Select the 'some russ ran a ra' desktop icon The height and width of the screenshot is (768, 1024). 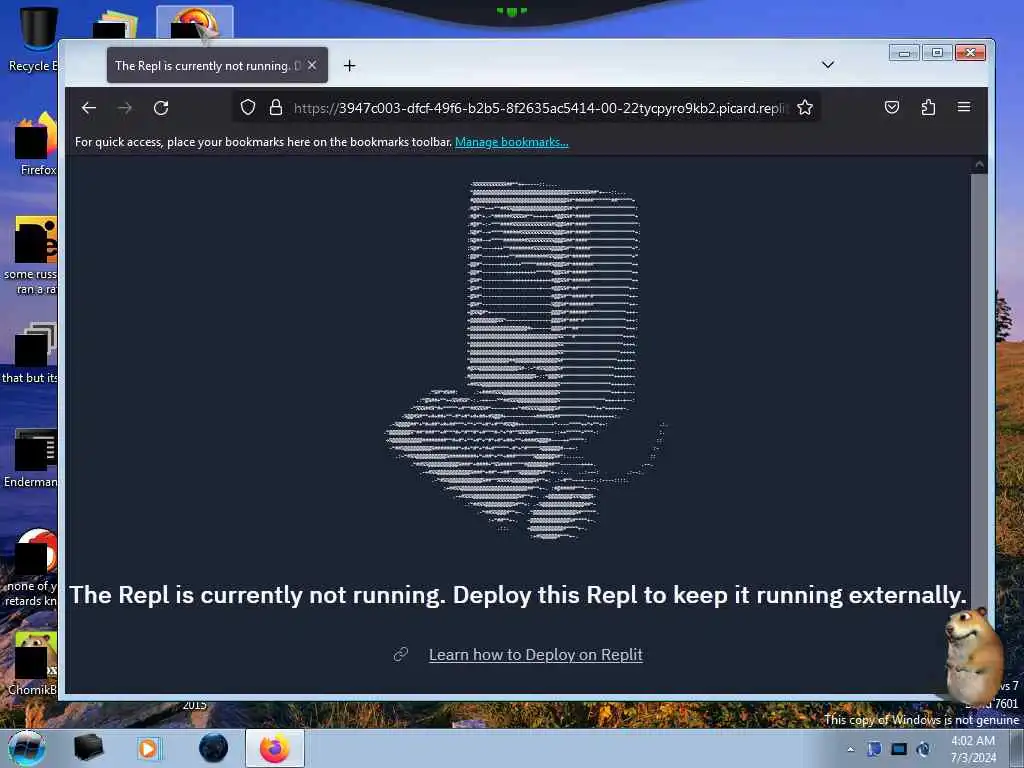click(31, 255)
